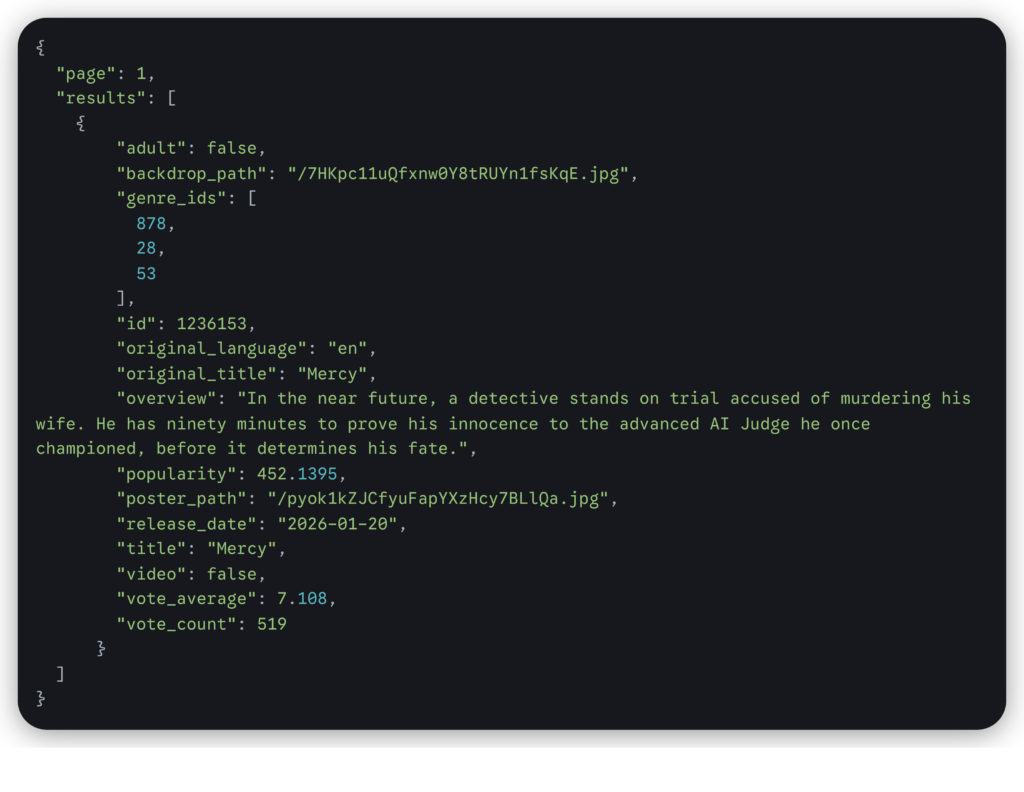Click the id value 1236153
1024x792 pixels.
[x=216, y=323]
